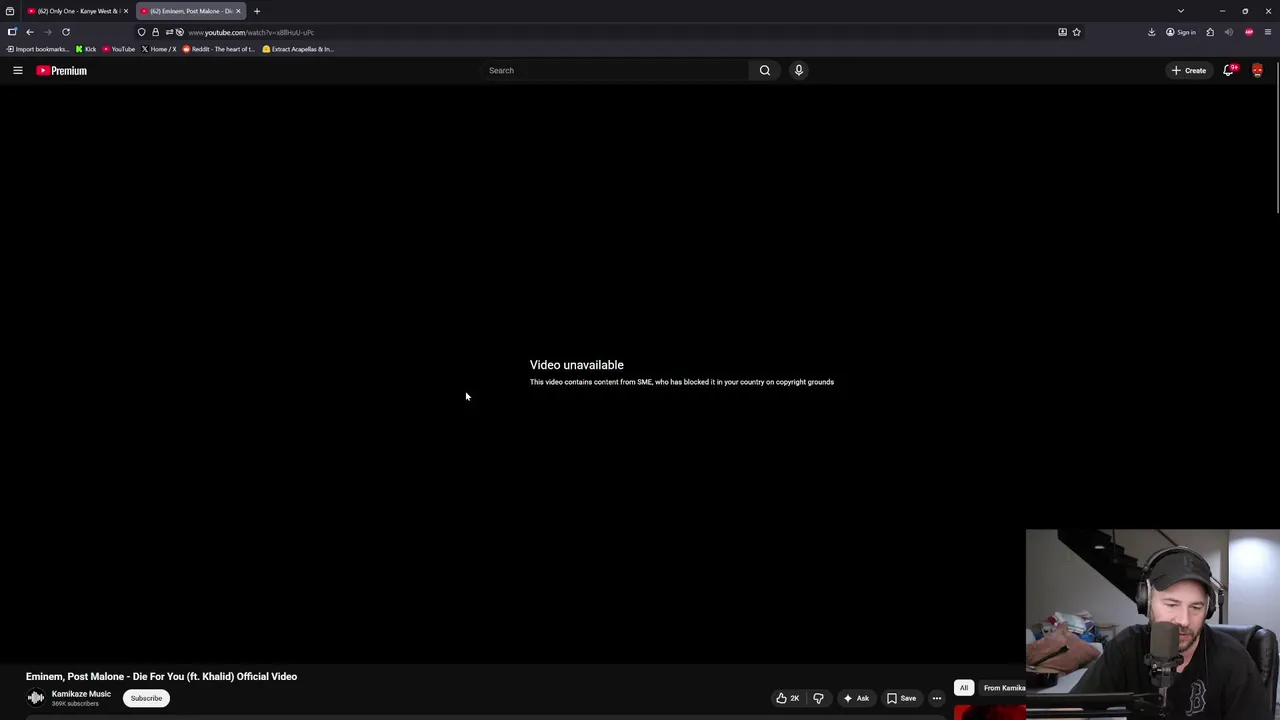Open the YouTube bookmark
This screenshot has width=1280, height=720.
tap(119, 49)
